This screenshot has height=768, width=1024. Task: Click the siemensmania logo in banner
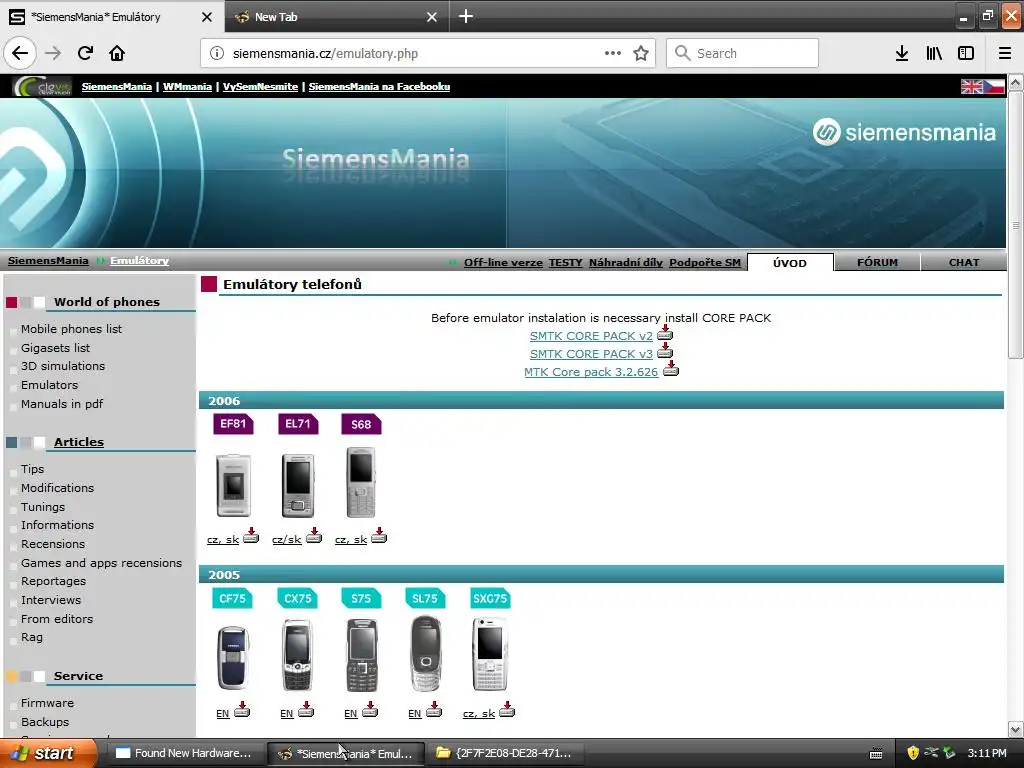[904, 133]
